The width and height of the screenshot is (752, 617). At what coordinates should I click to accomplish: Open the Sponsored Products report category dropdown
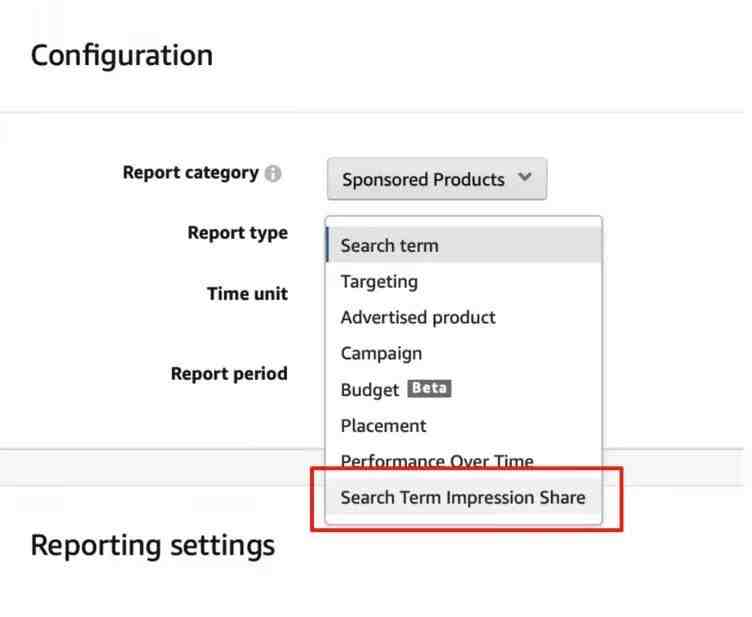[436, 180]
